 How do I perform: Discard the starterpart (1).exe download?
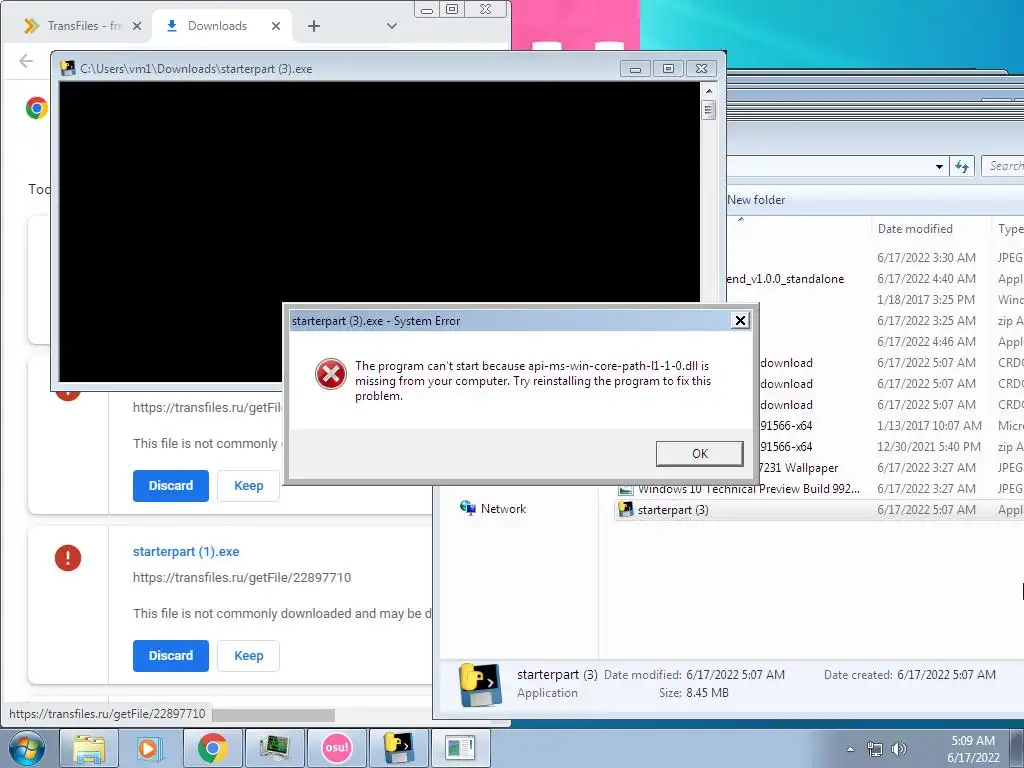pos(170,656)
